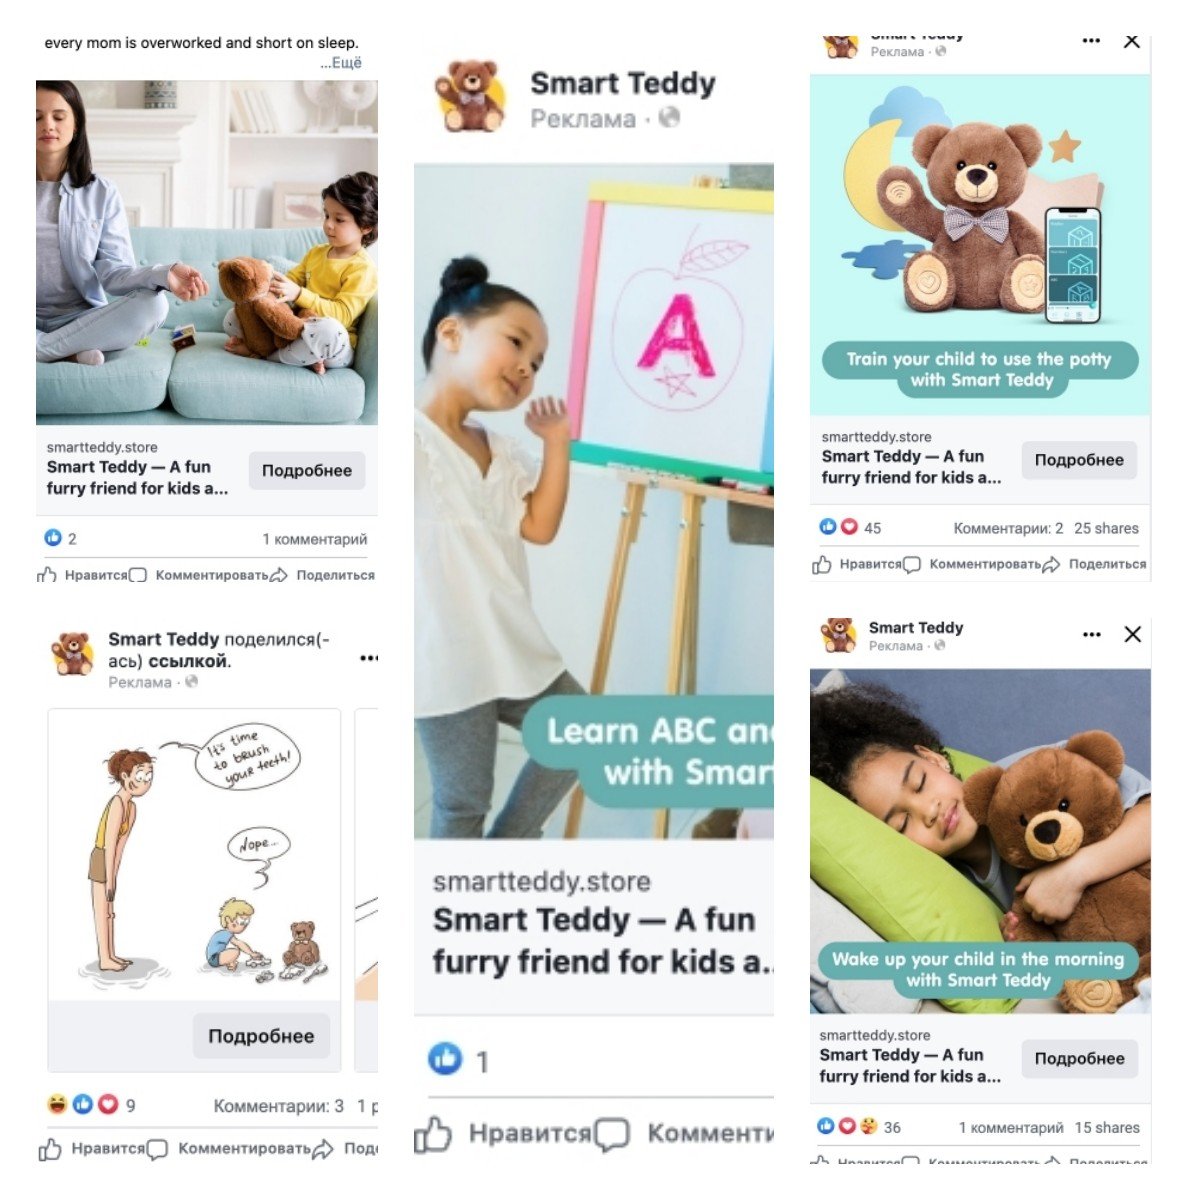Click the comment icon under the comic strip ad

coord(157,1150)
